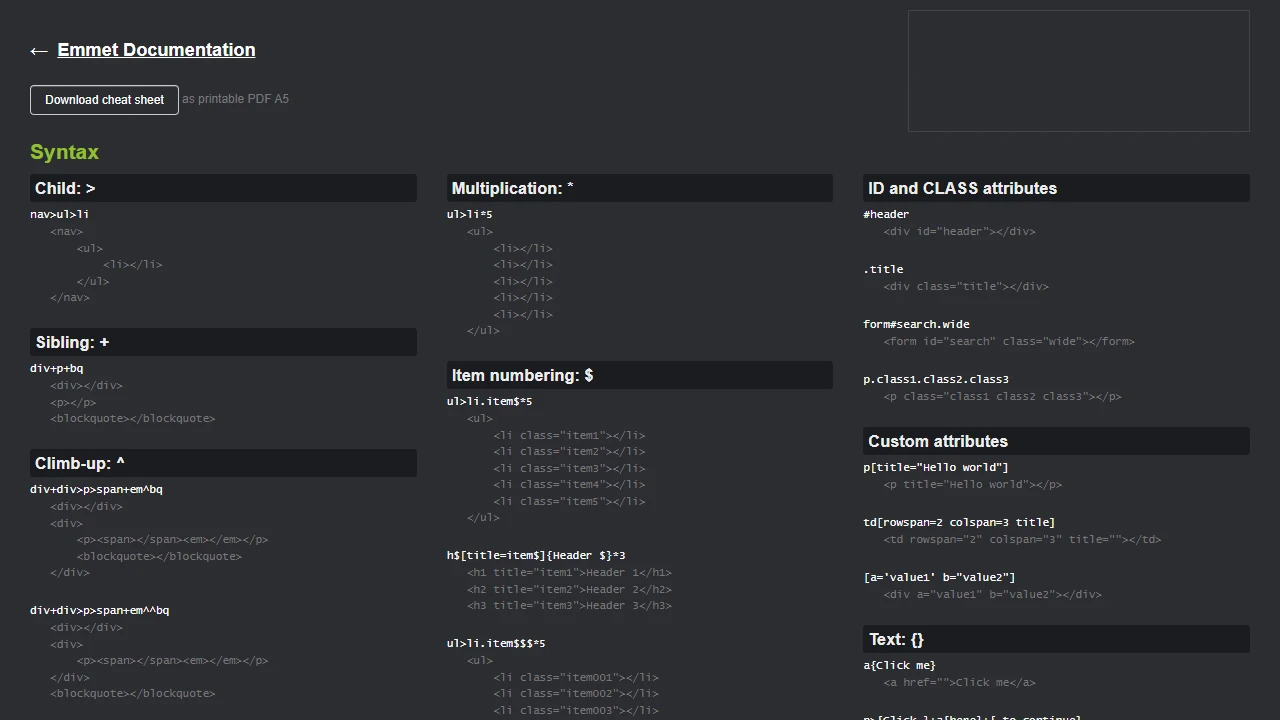
Task: Open the printable PDF A5 version
Action: [x=235, y=98]
